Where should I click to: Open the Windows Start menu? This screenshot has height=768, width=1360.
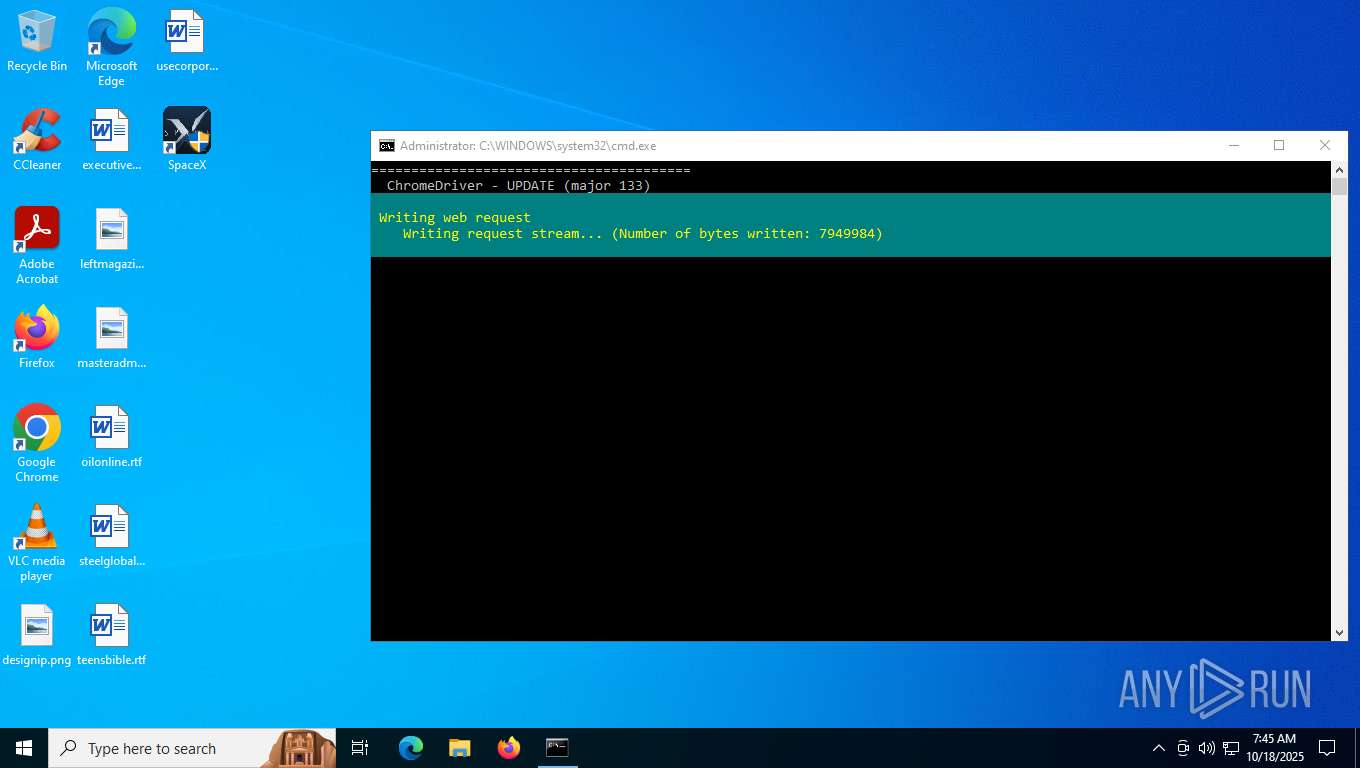click(x=24, y=748)
